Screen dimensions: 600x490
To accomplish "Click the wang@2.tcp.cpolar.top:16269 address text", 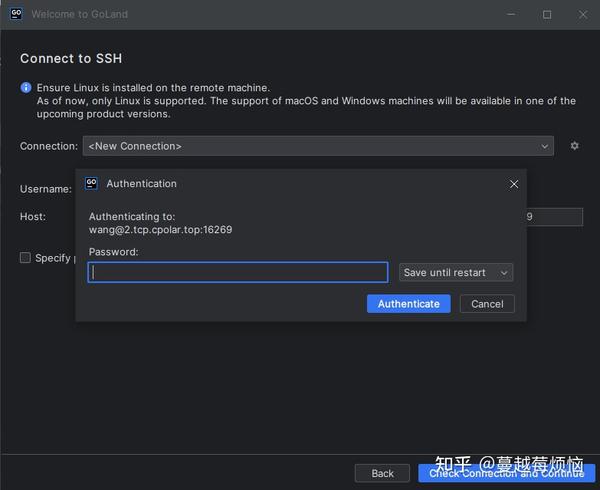I will tap(160, 229).
